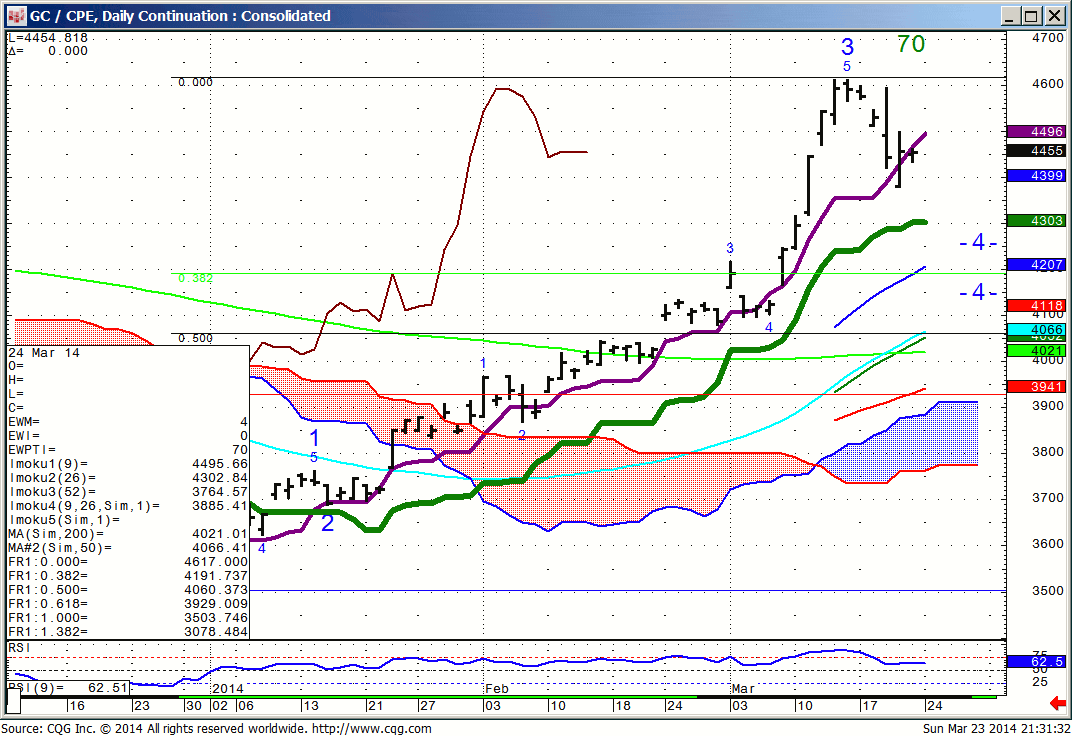Maximize the GC / CPE chart window
Screen dimensions: 1072x736
1032,16
